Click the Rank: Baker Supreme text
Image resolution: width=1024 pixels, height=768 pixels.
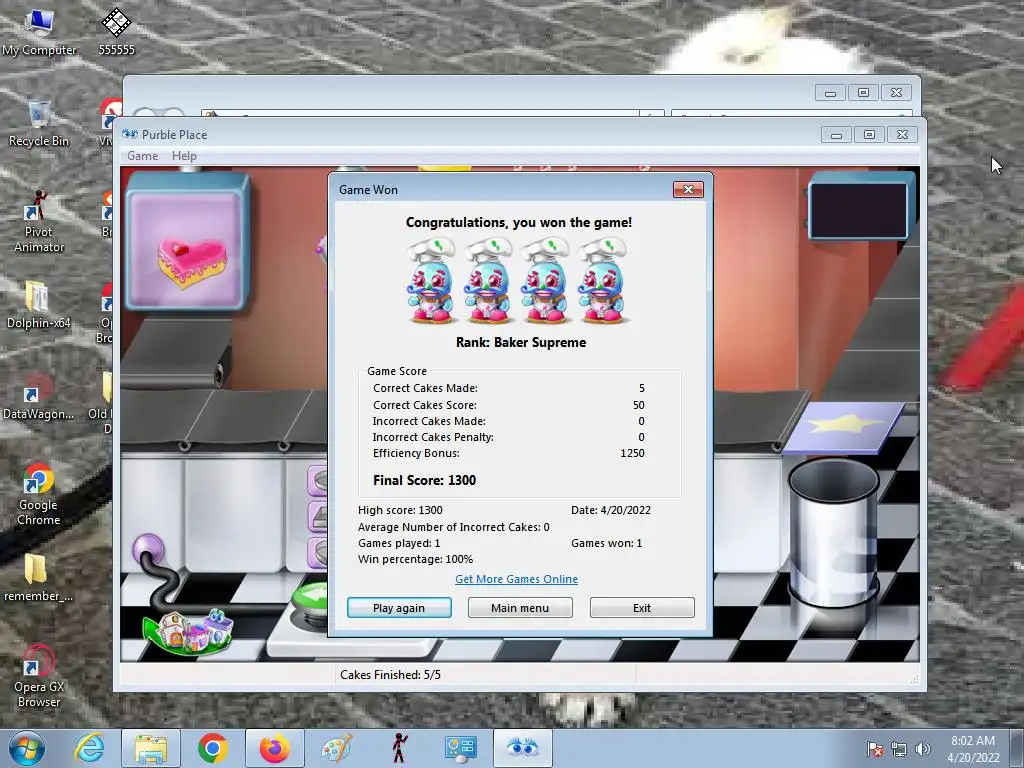point(521,342)
